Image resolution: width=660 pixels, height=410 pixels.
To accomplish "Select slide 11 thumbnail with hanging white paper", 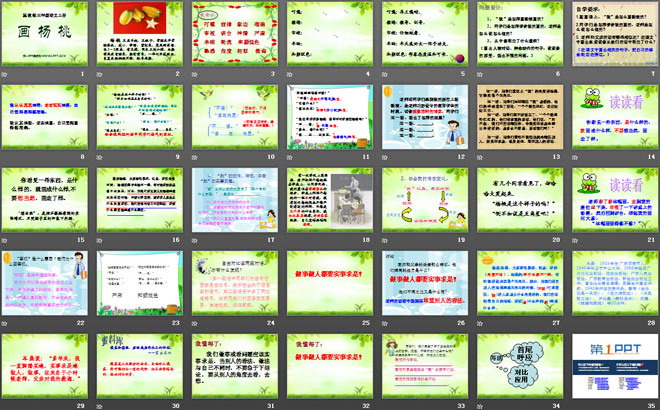I will click(330, 117).
